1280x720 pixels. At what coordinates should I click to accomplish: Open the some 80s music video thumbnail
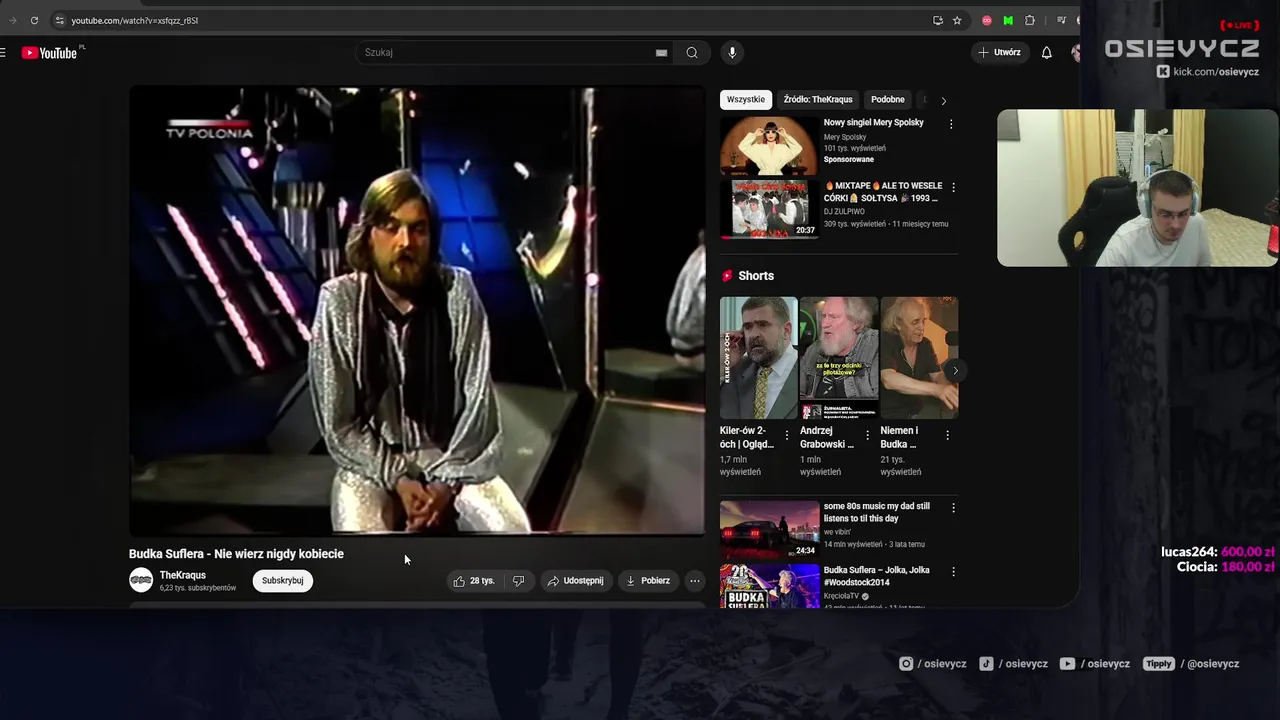pos(769,530)
